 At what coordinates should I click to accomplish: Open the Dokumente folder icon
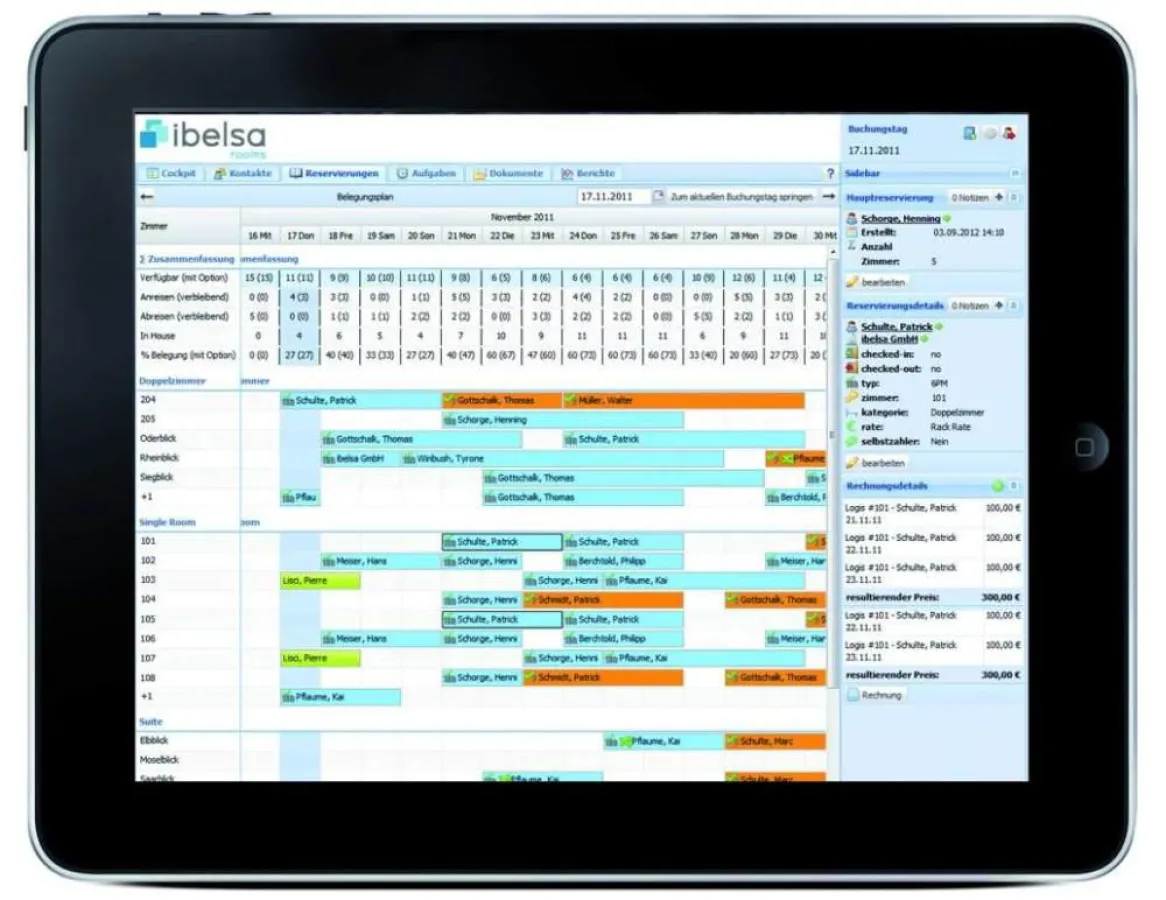tap(480, 173)
